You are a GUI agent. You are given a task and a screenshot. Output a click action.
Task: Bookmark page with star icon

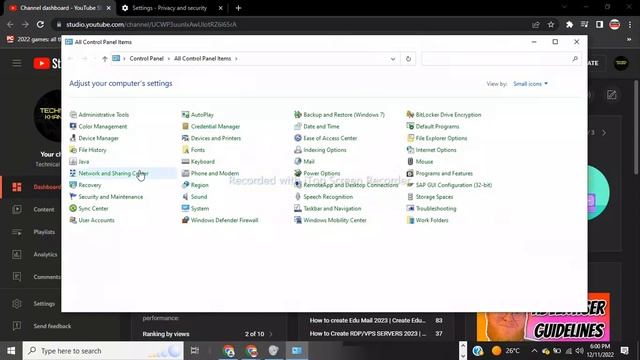coord(551,24)
